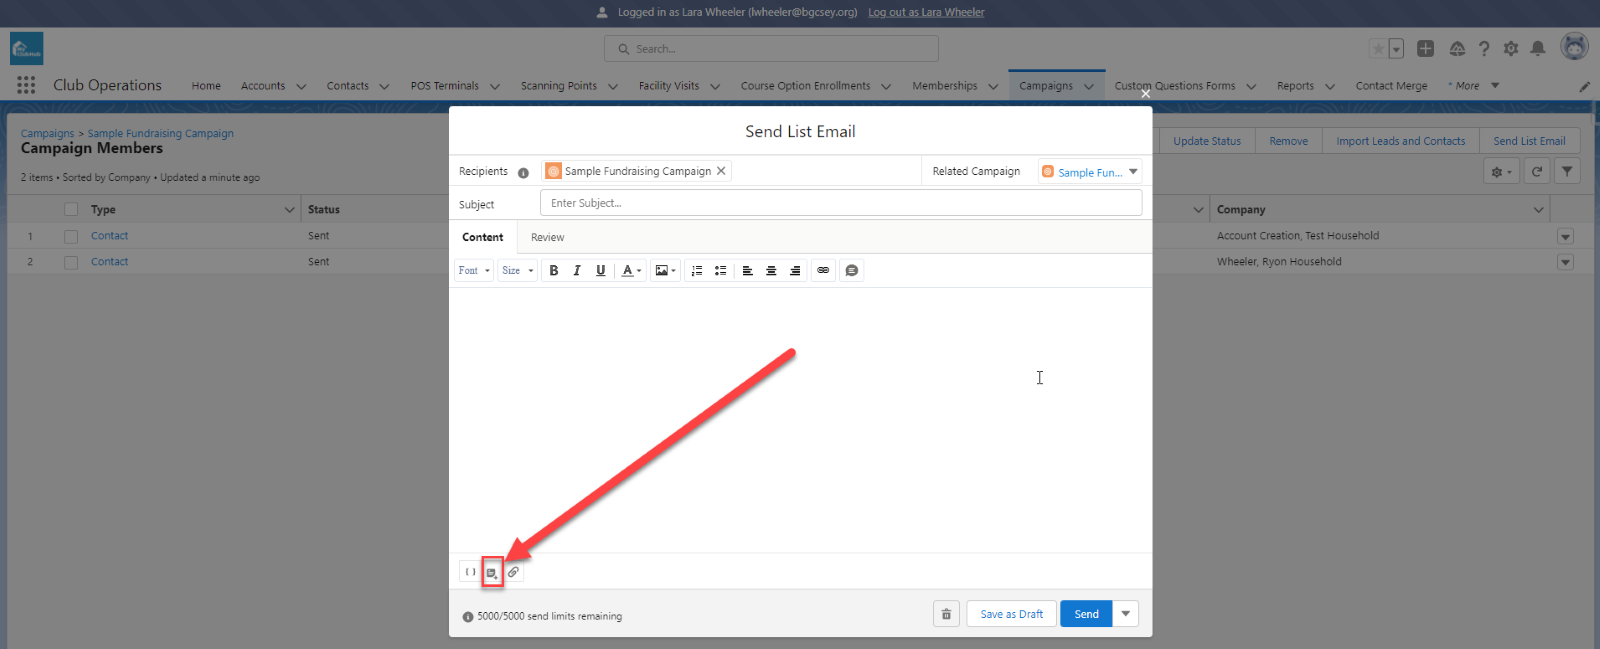This screenshot has width=1600, height=649.
Task: Open Sample Fundraising Campaign breadcrumb link
Action: pos(160,133)
